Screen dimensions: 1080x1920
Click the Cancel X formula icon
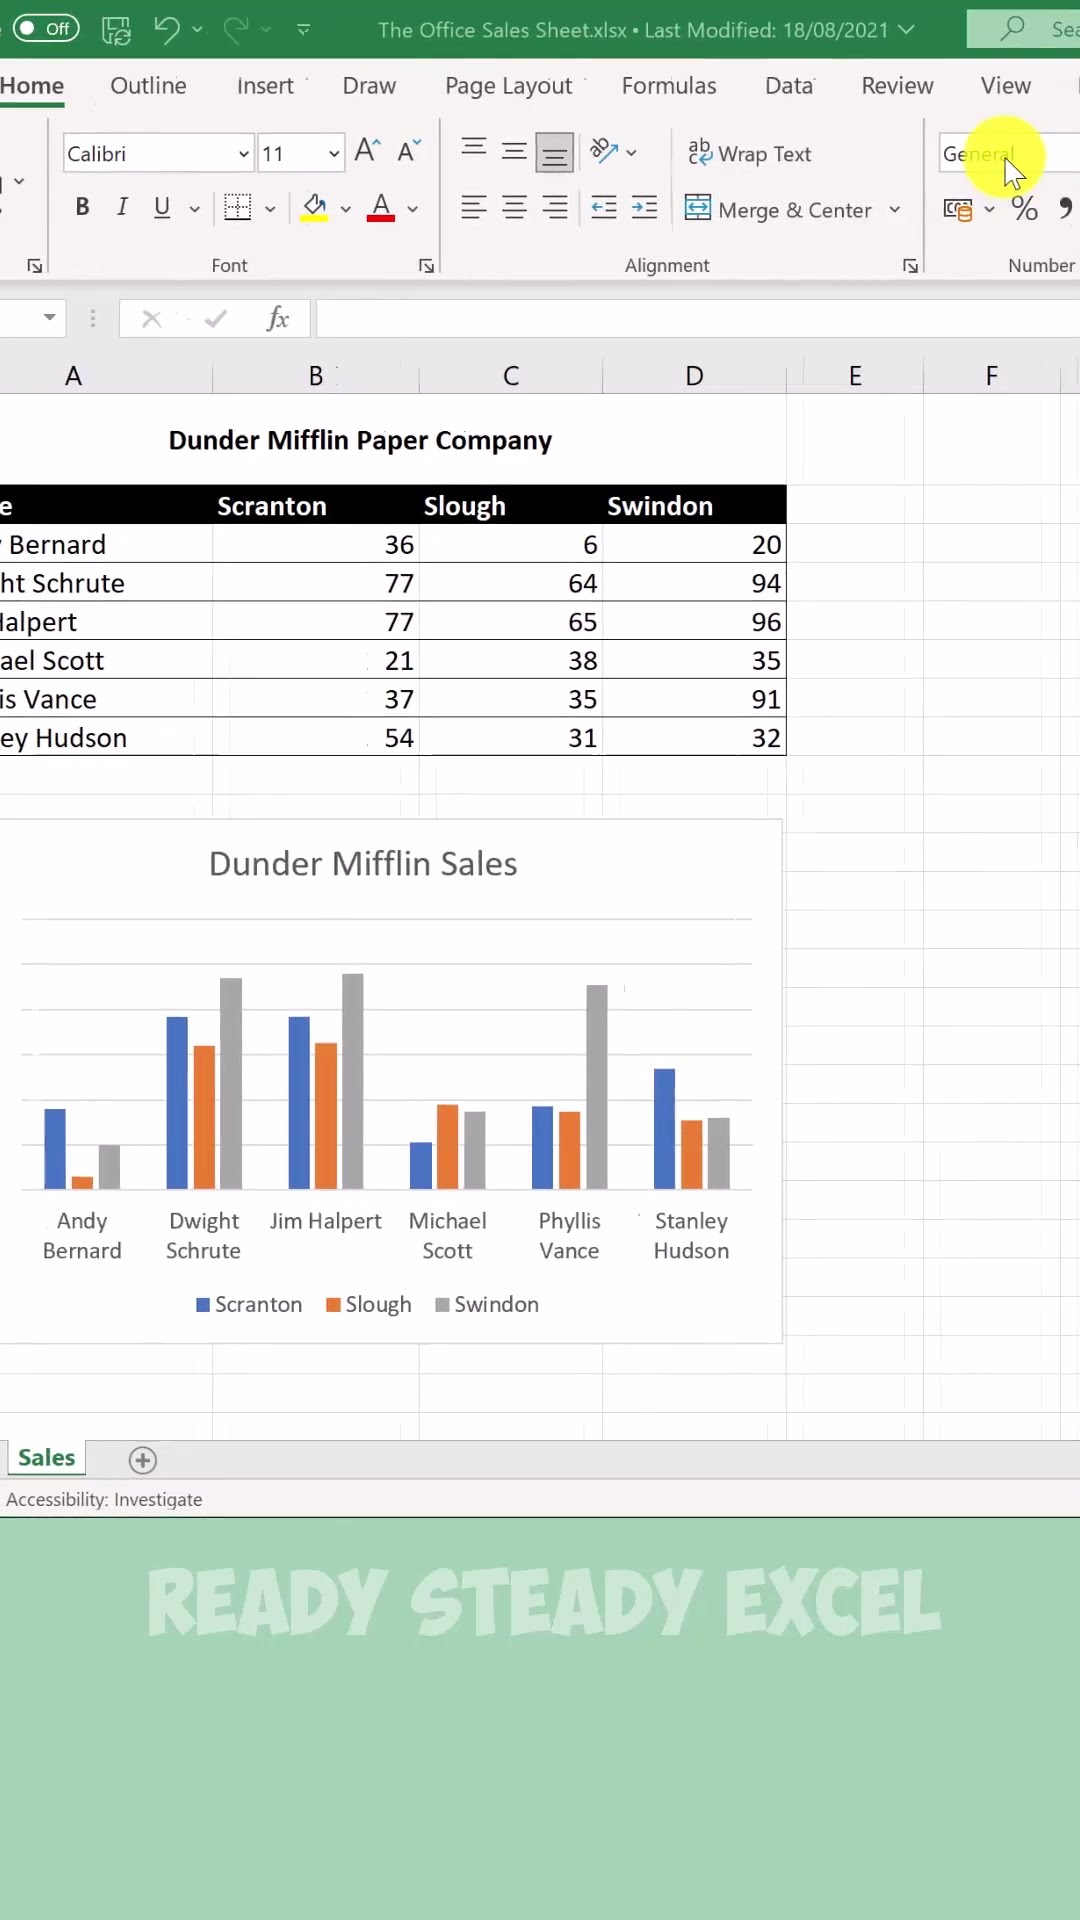[151, 319]
